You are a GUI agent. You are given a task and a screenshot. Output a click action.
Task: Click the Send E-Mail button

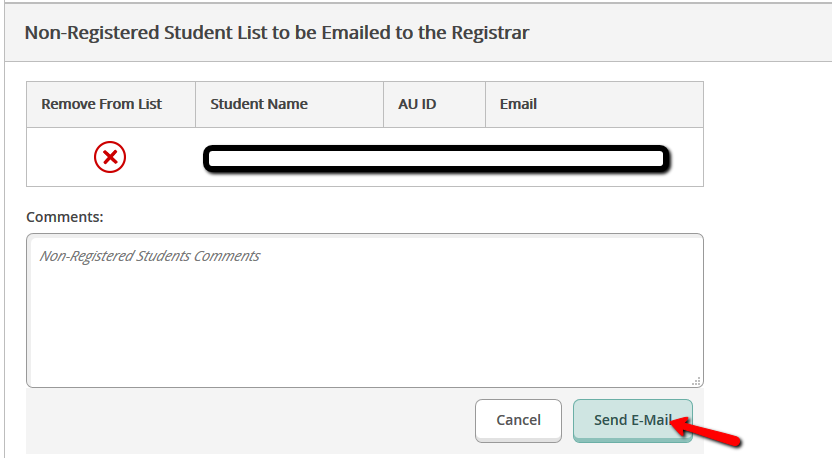[x=632, y=420]
